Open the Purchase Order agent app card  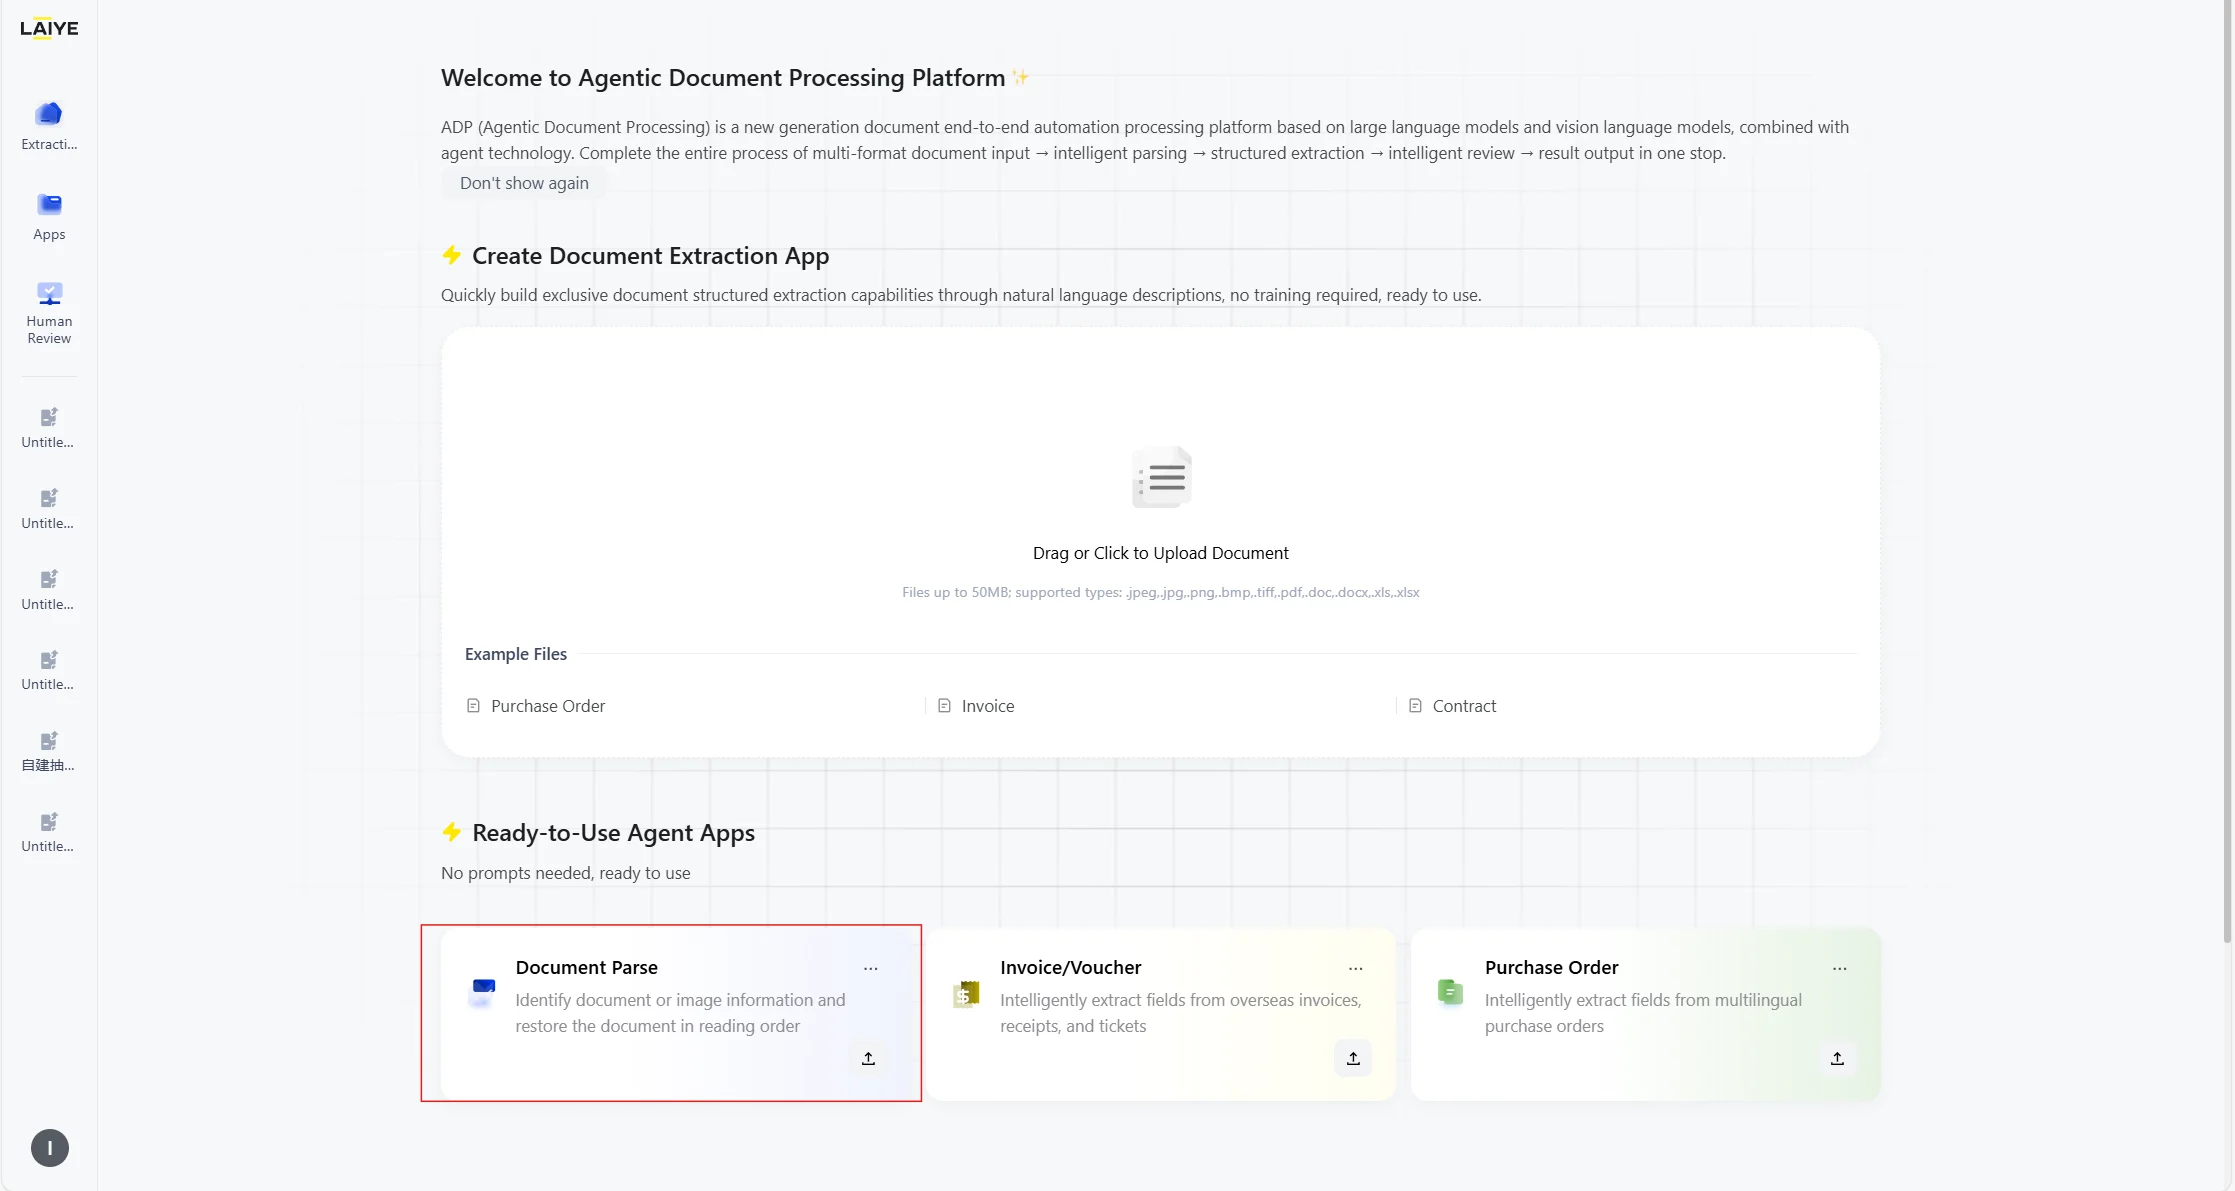(x=1645, y=1014)
